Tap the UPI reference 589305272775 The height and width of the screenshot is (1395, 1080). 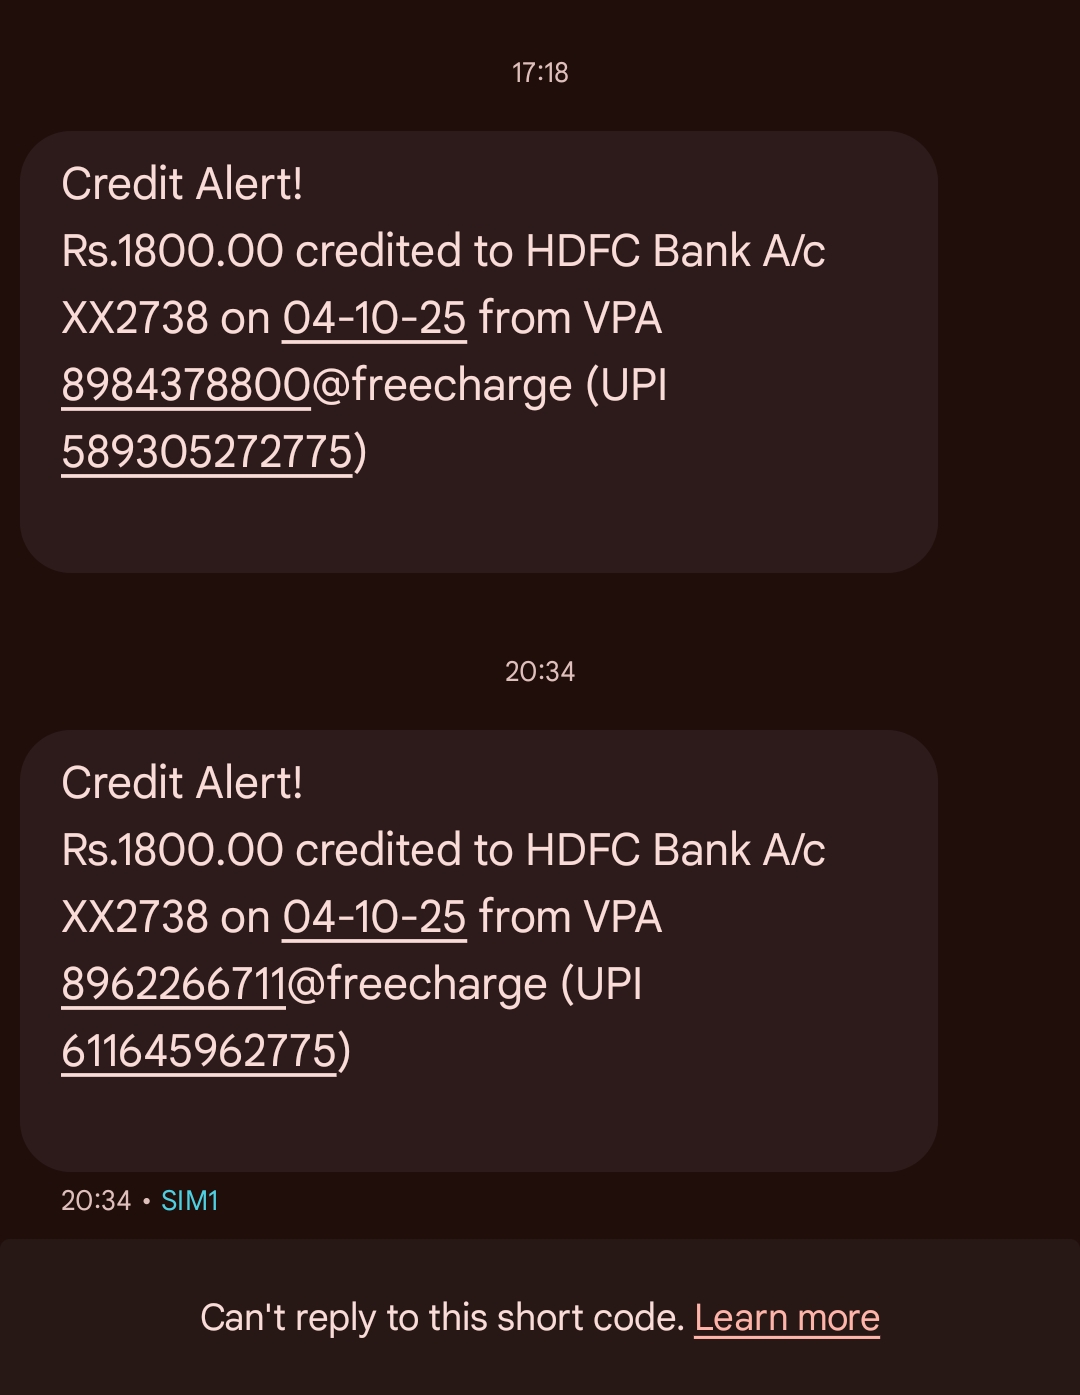[207, 453]
